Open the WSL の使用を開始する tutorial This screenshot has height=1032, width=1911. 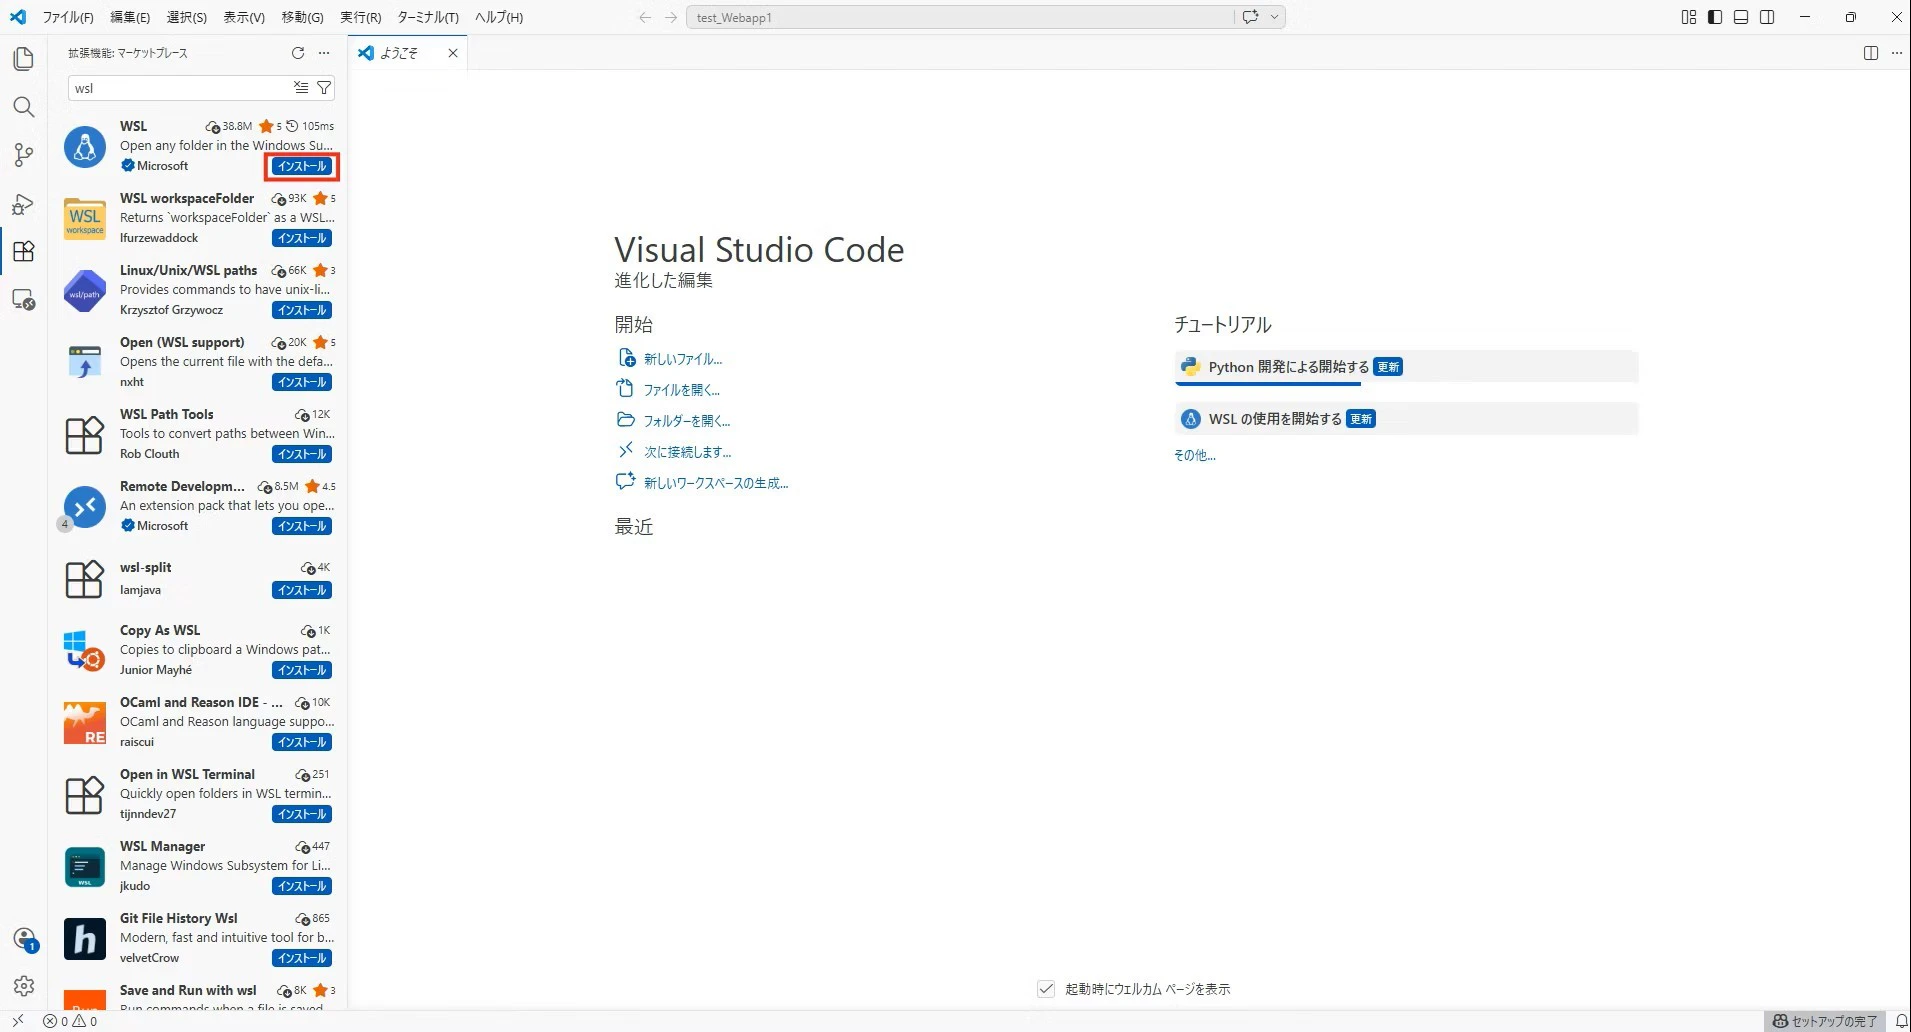tap(1406, 419)
